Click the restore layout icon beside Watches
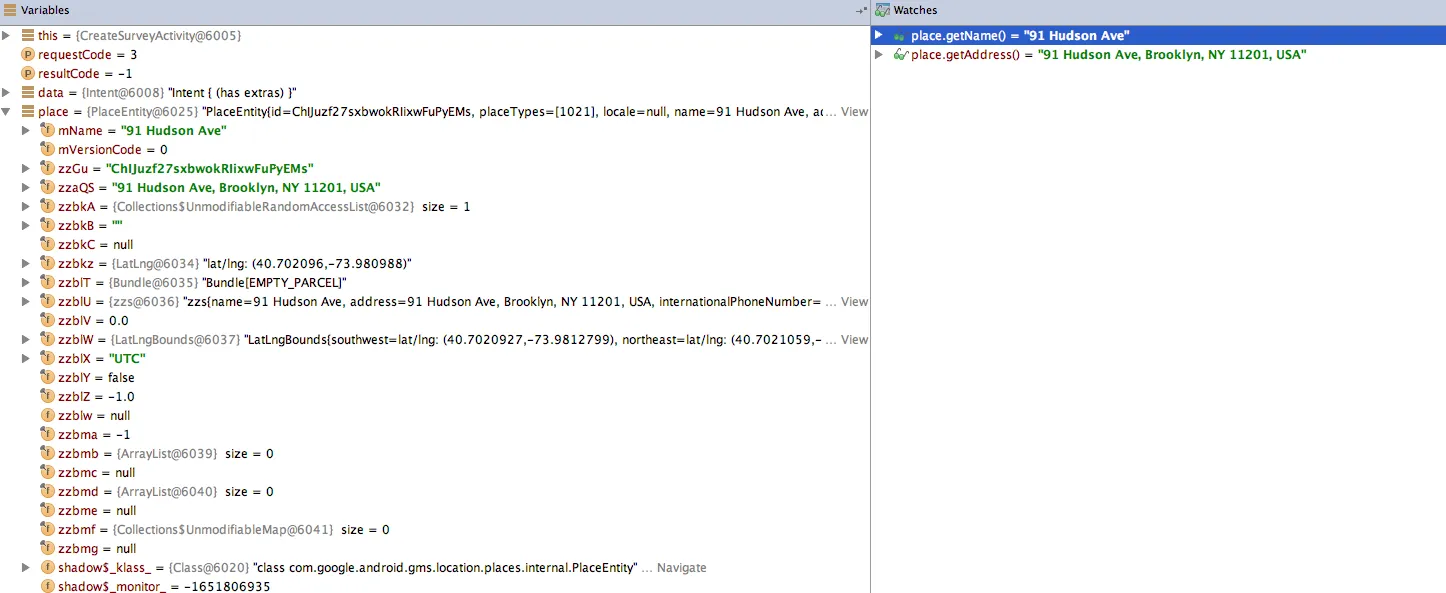This screenshot has width=1446, height=593. [860, 10]
